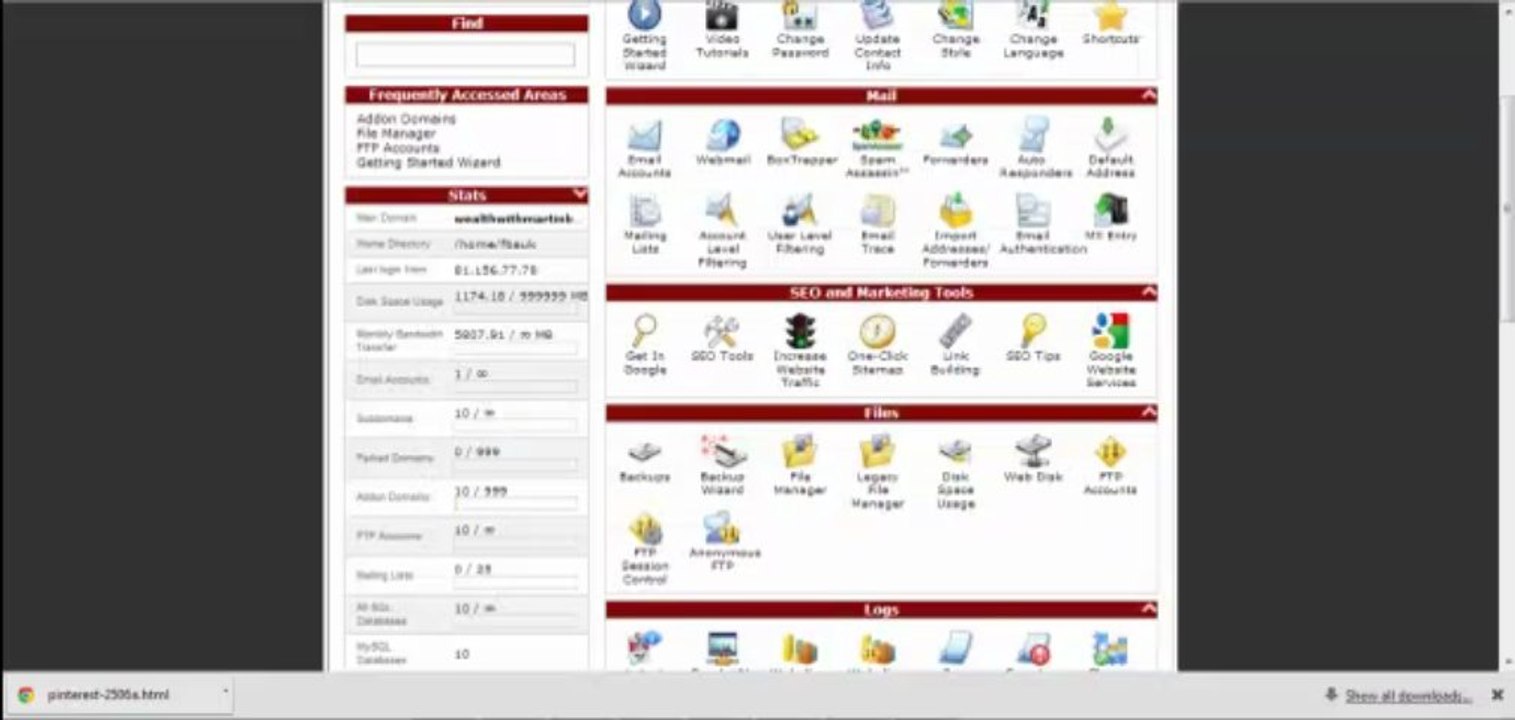Click Addon Domains in Frequently Accessed Areas

(406, 119)
